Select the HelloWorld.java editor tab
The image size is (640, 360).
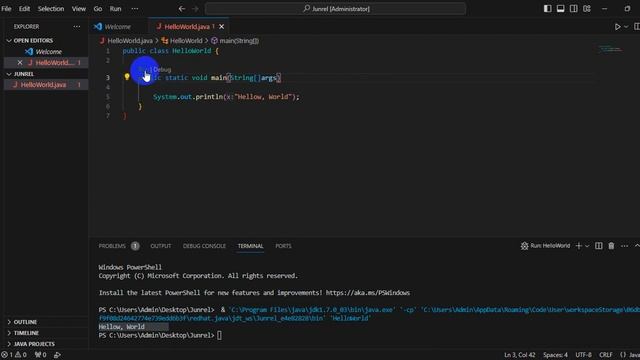point(186,27)
